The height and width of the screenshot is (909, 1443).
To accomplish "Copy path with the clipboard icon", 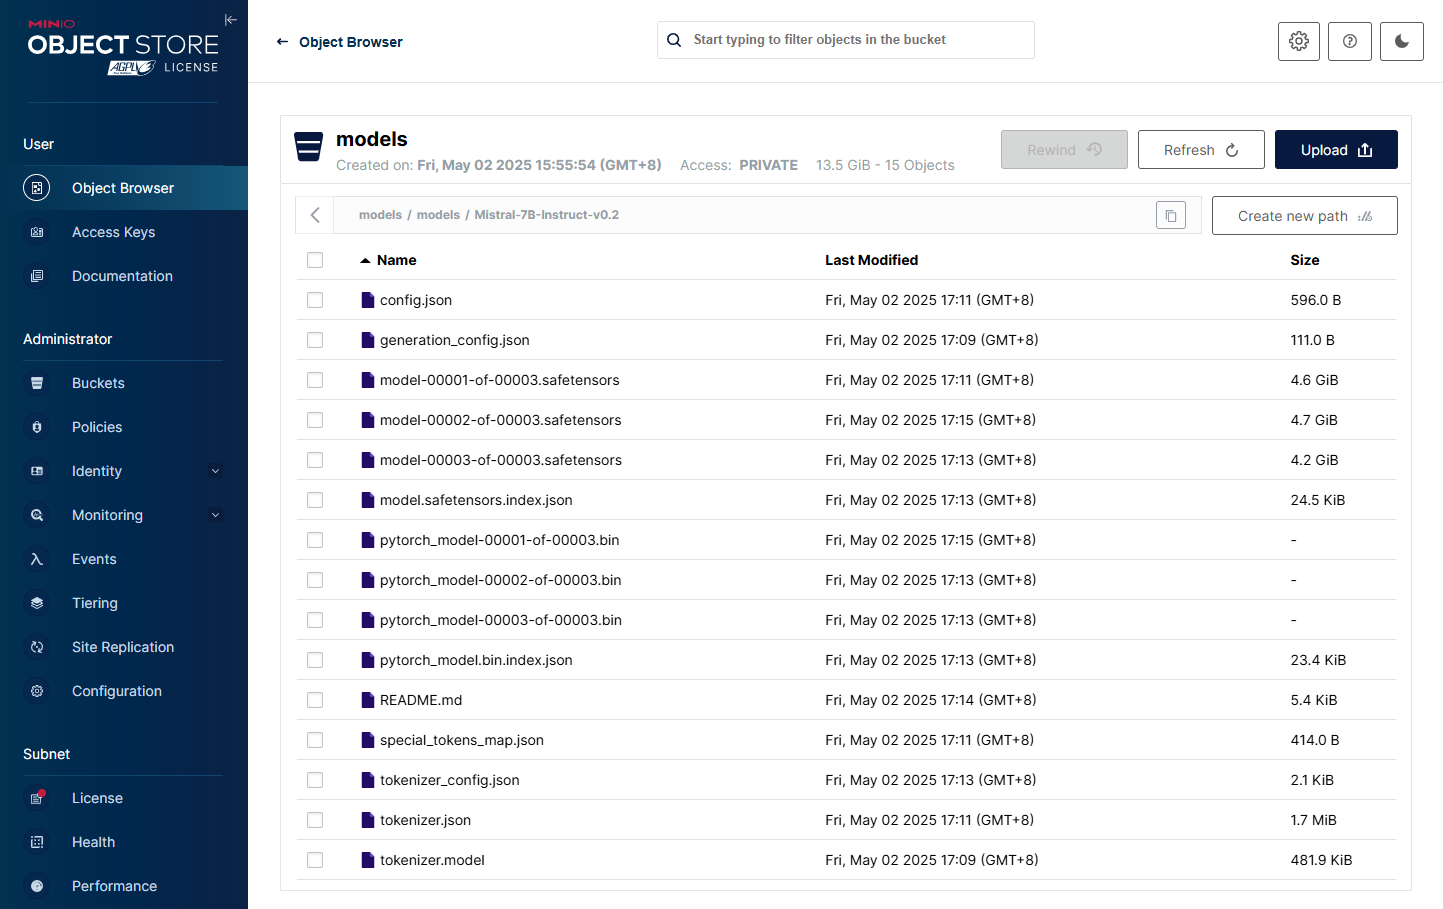I will point(1171,215).
